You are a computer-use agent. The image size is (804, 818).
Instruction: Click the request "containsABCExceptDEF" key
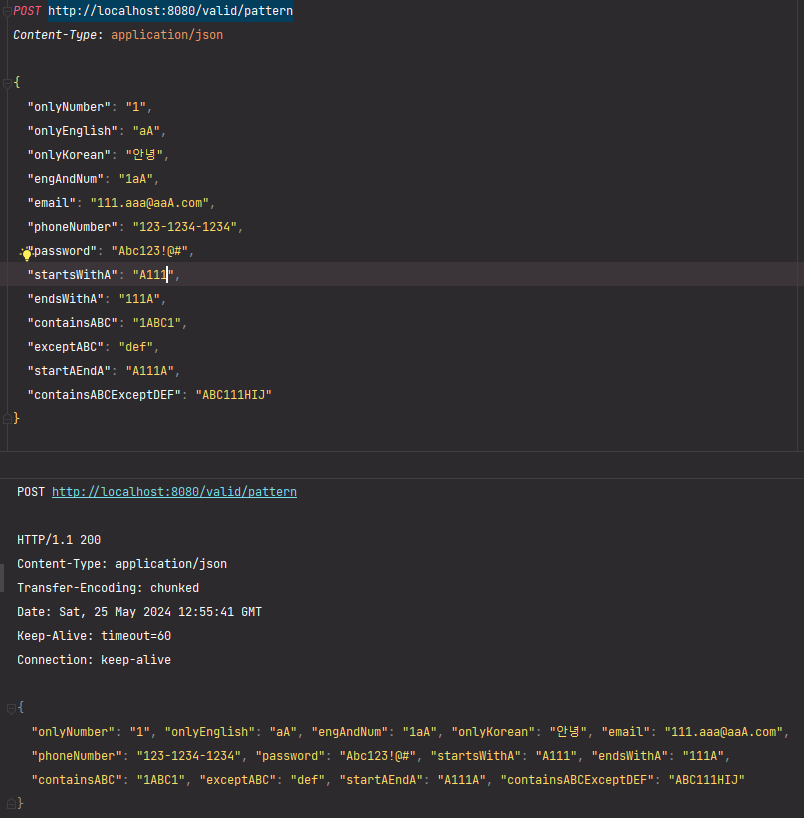tap(104, 395)
